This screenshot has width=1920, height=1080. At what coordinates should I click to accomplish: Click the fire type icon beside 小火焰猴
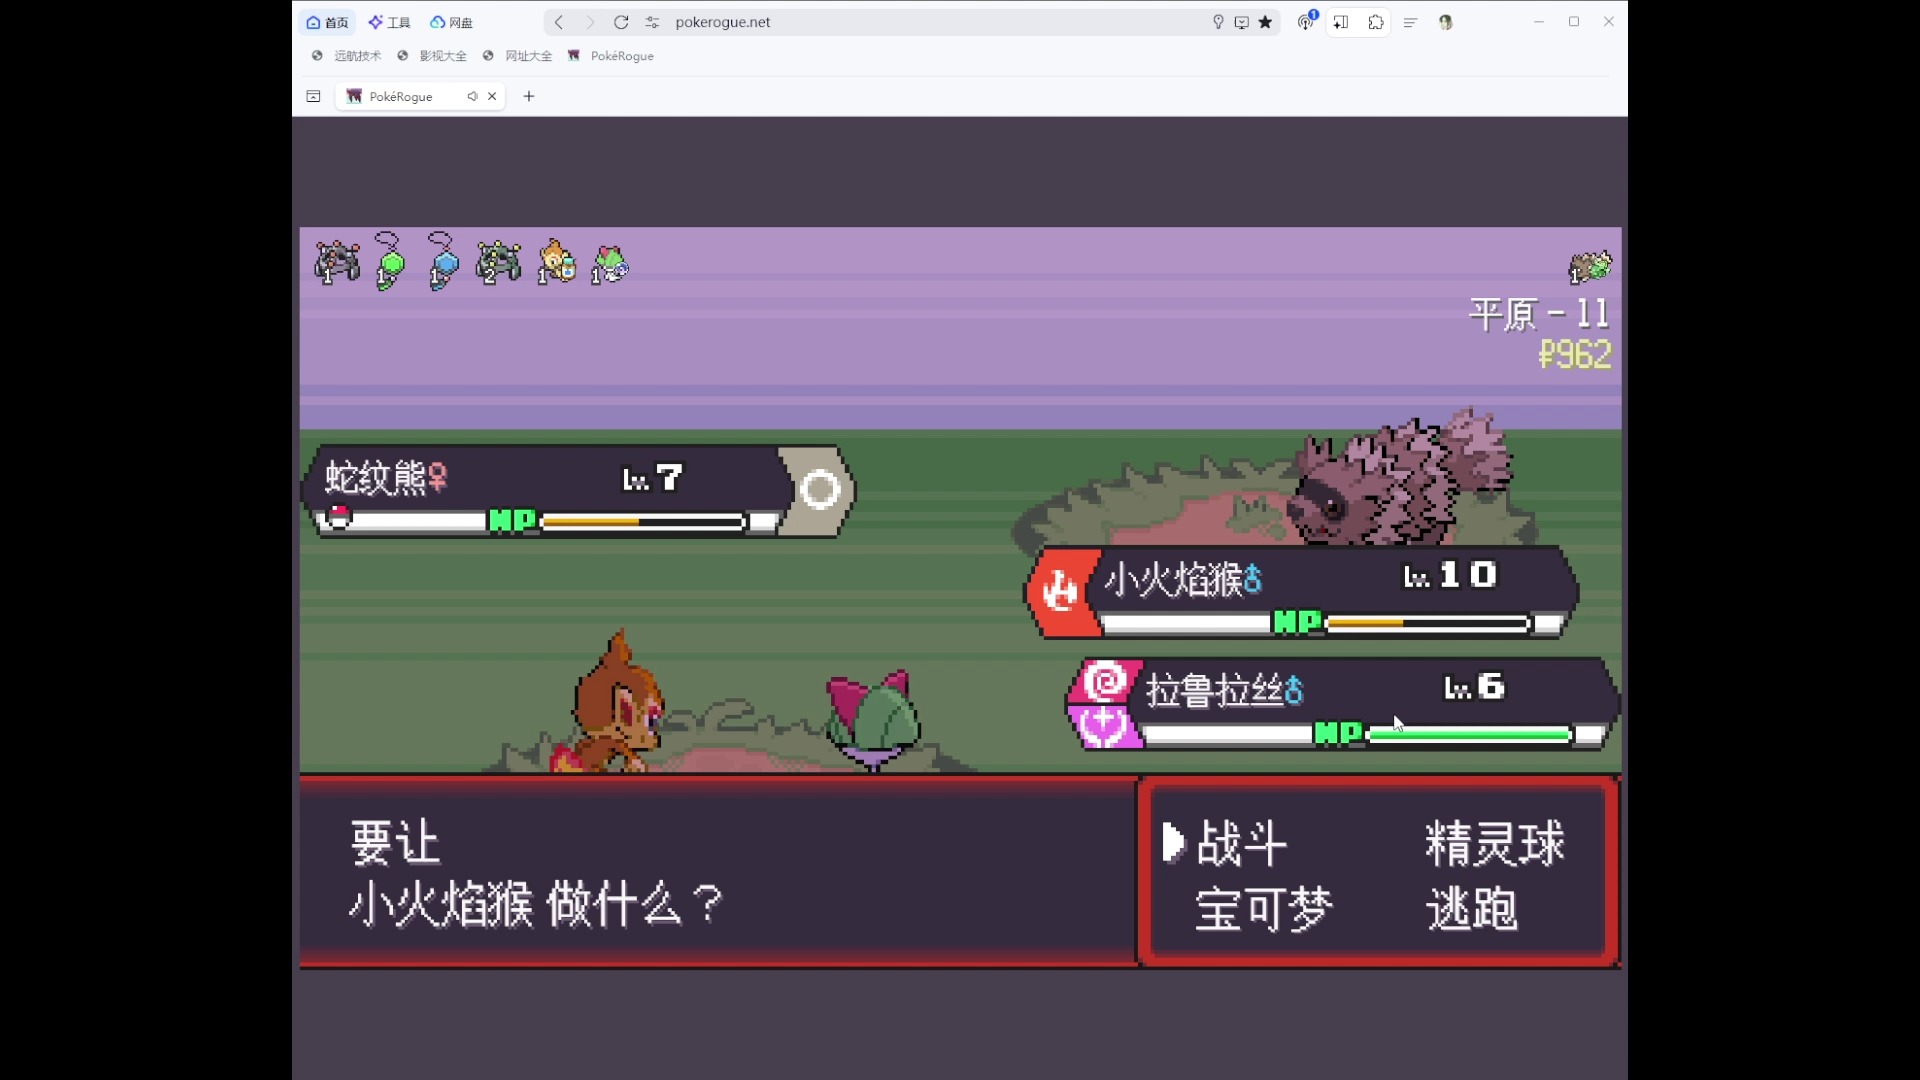tap(1060, 590)
